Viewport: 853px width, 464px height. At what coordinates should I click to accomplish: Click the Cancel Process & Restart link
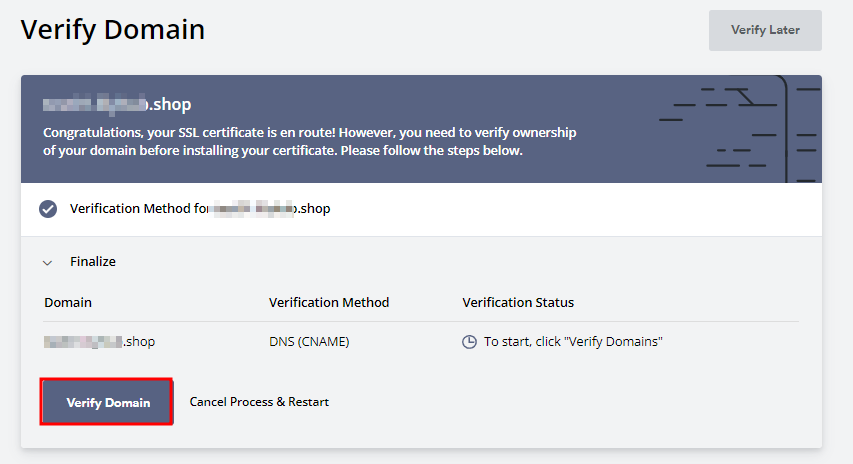(x=259, y=402)
